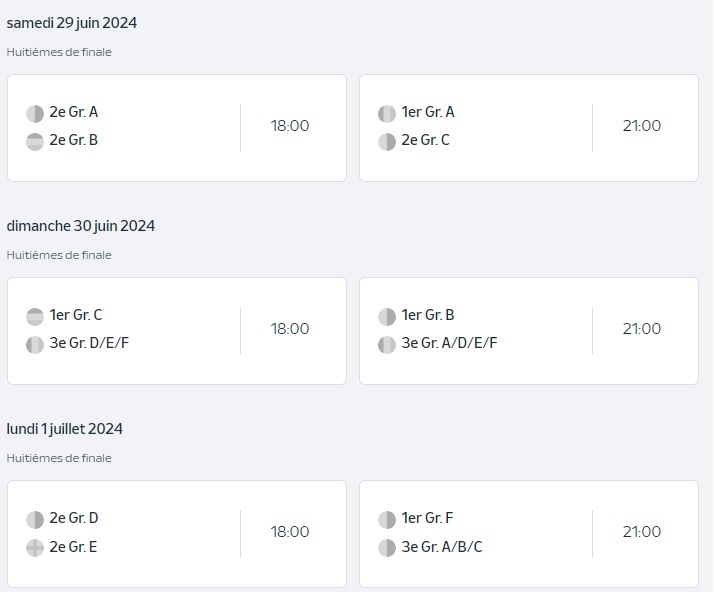Click the flag icon beside 2e Gr. B

point(35,142)
